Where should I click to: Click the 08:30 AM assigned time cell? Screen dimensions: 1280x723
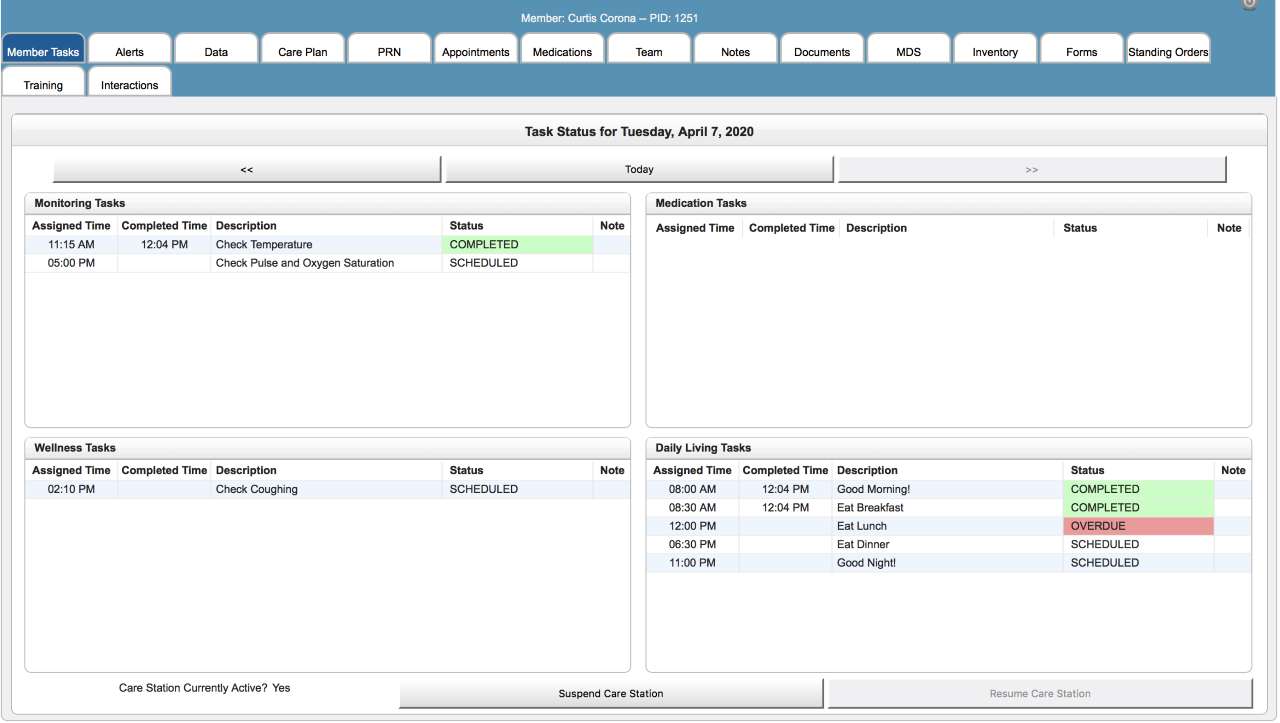coord(692,507)
